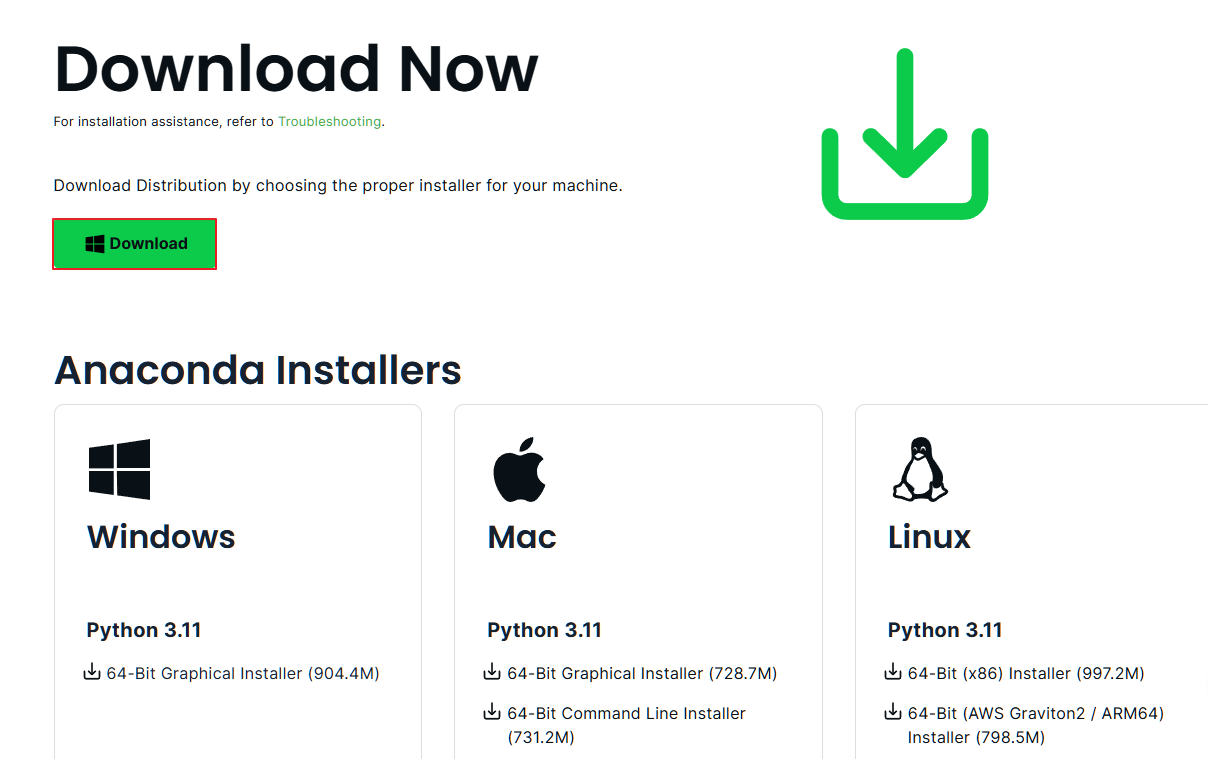Click the green Download button
Viewport: 1208px width, 759px height.
[x=134, y=244]
